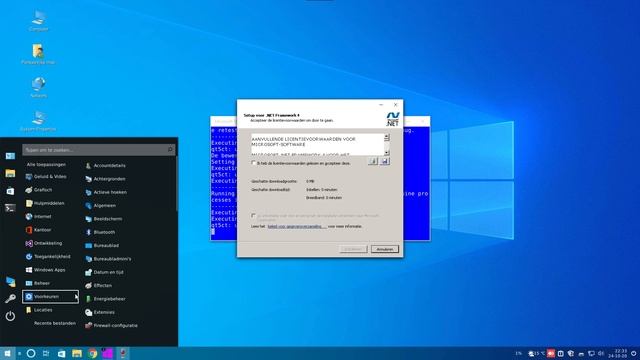The width and height of the screenshot is (640, 360).
Task: Click the weather temperature indicator in tray
Action: pyautogui.click(x=537, y=353)
